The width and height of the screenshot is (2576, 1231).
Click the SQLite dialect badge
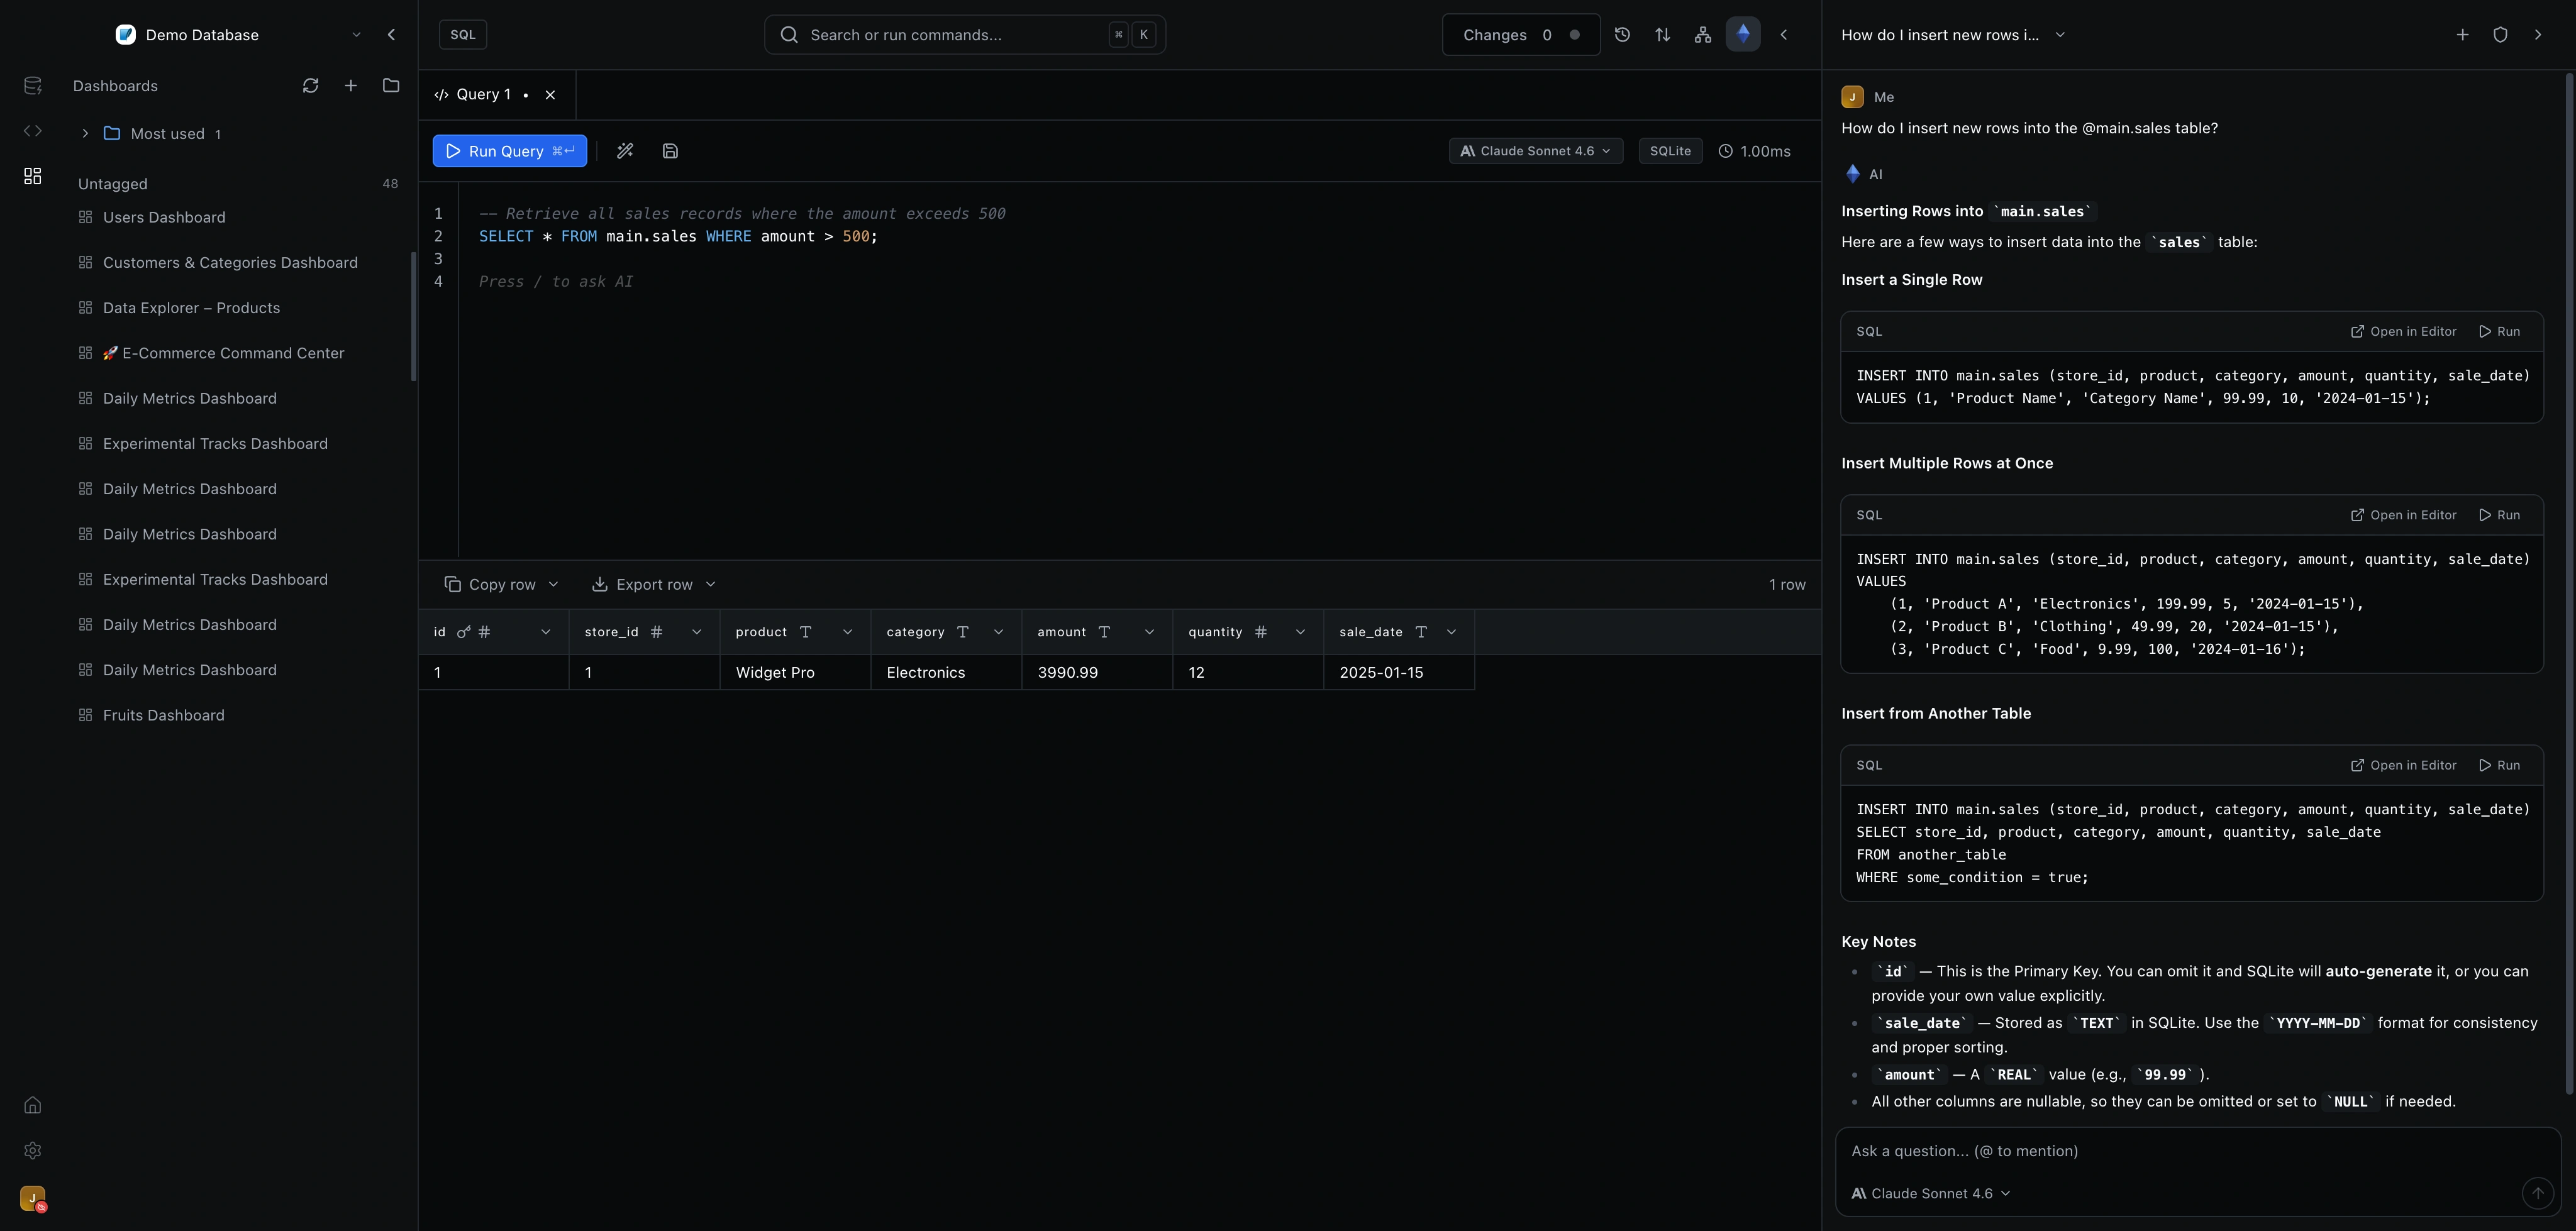point(1670,151)
